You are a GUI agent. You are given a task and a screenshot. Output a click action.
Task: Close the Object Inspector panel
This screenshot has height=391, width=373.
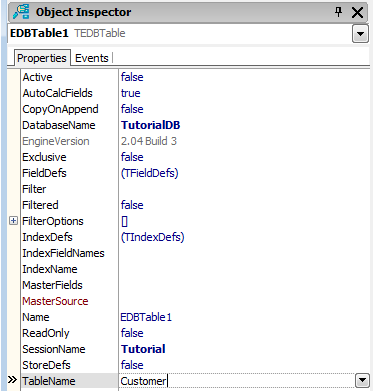[357, 13]
